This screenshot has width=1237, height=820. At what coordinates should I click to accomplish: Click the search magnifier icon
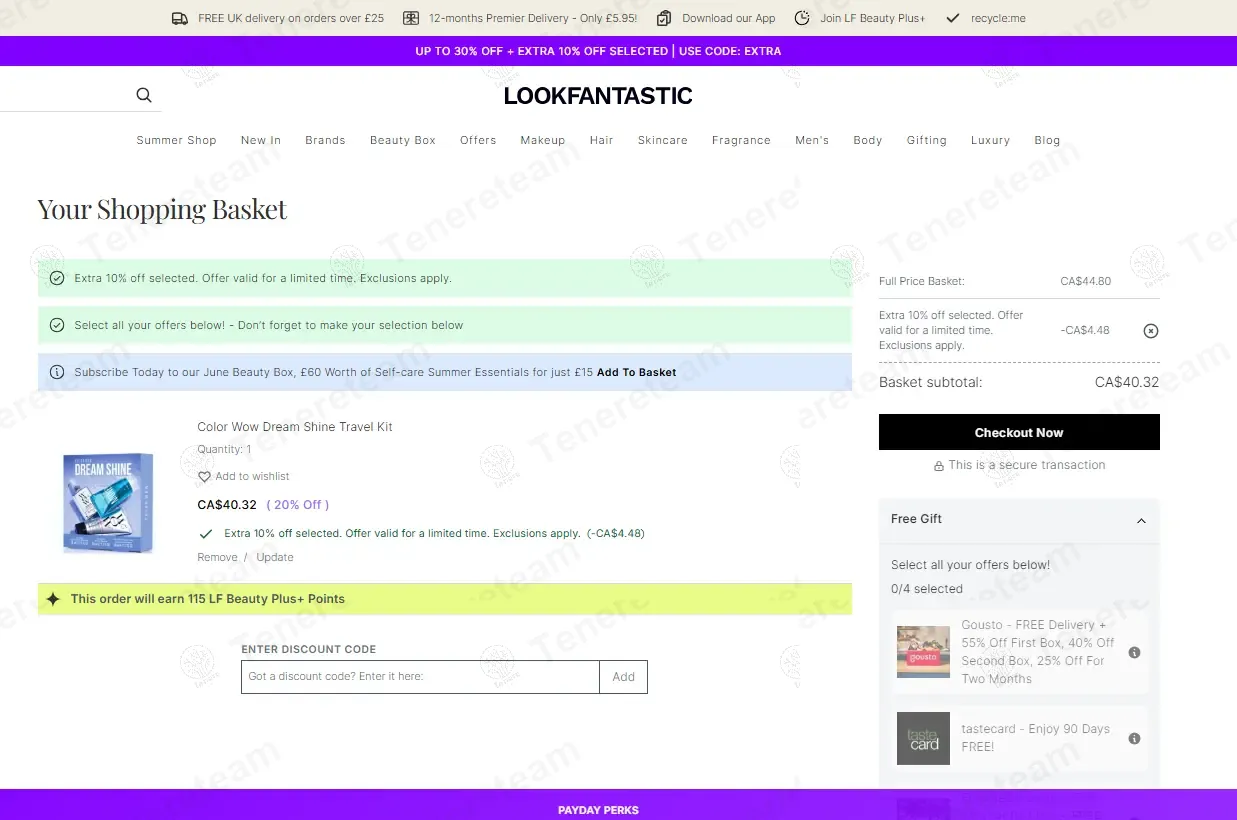(144, 95)
